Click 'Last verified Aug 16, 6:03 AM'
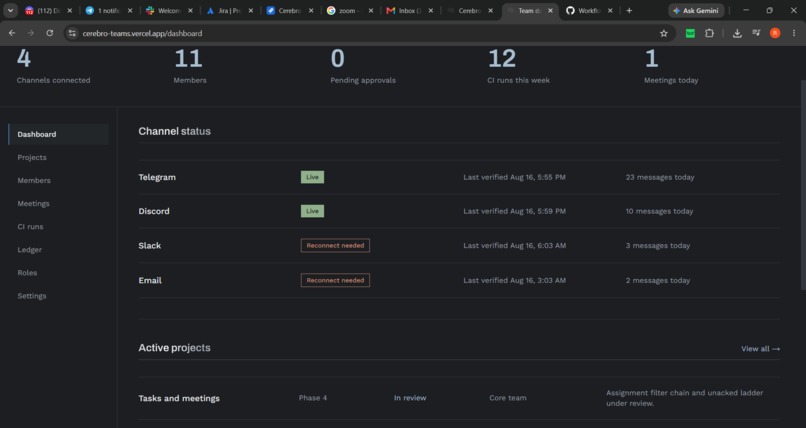806x428 pixels. pos(515,246)
